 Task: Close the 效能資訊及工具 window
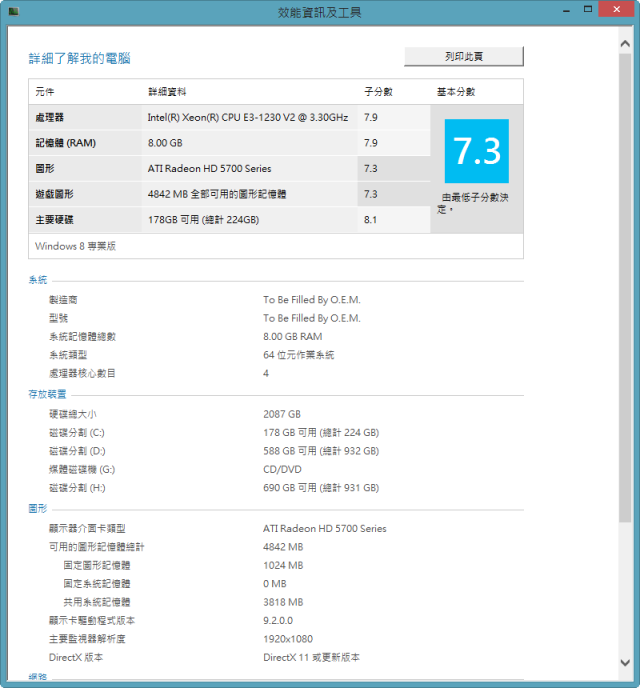[616, 9]
